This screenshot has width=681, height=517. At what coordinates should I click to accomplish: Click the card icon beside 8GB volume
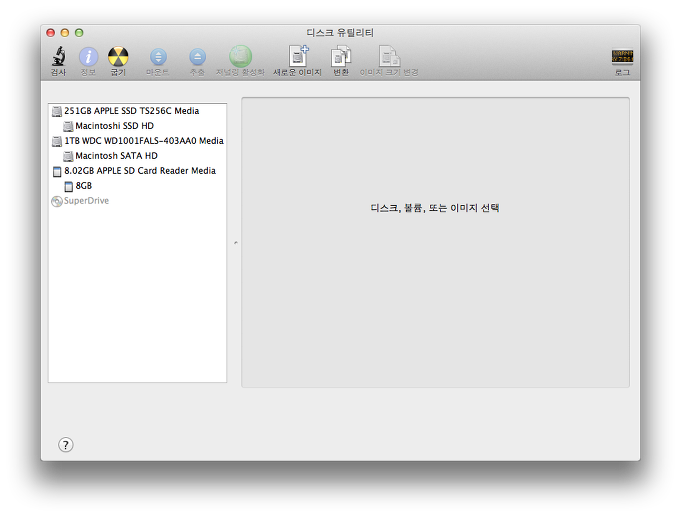click(69, 186)
